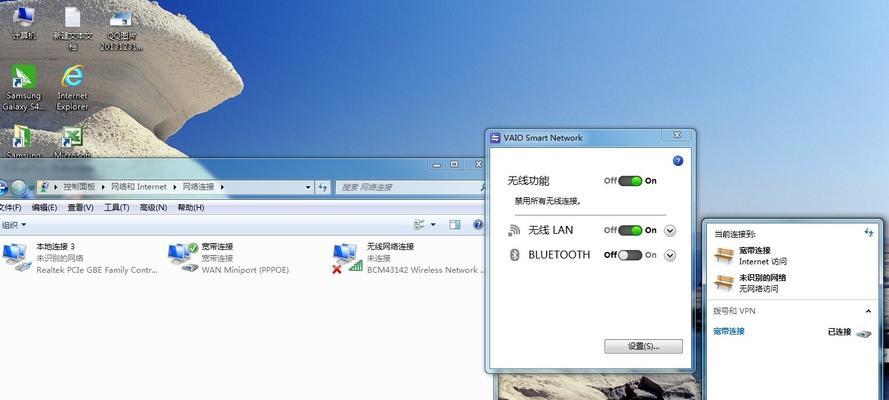Click the Realtek PCIe GBE Family adapter text
This screenshot has width=889, height=400.
coord(97,270)
